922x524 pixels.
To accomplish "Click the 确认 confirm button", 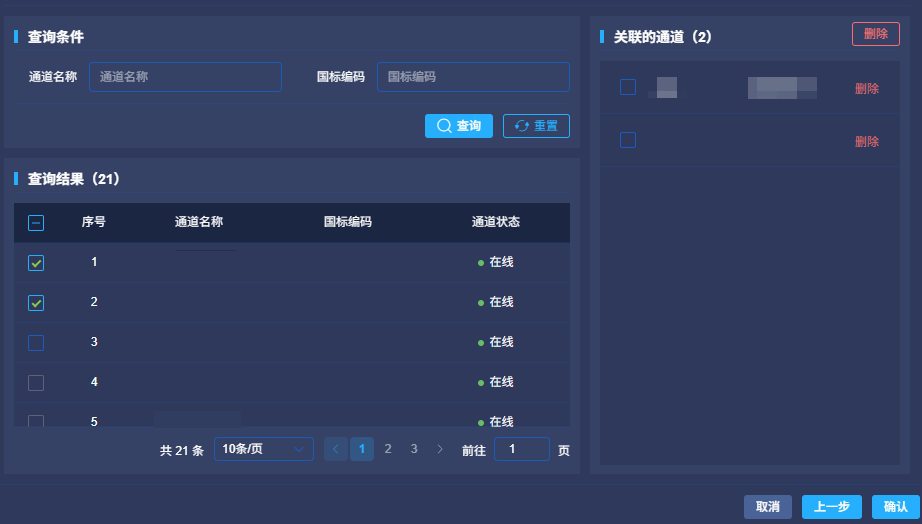I will (896, 507).
